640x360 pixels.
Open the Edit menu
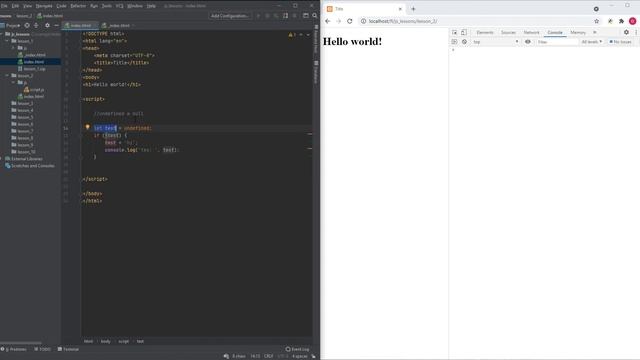tap(15, 6)
